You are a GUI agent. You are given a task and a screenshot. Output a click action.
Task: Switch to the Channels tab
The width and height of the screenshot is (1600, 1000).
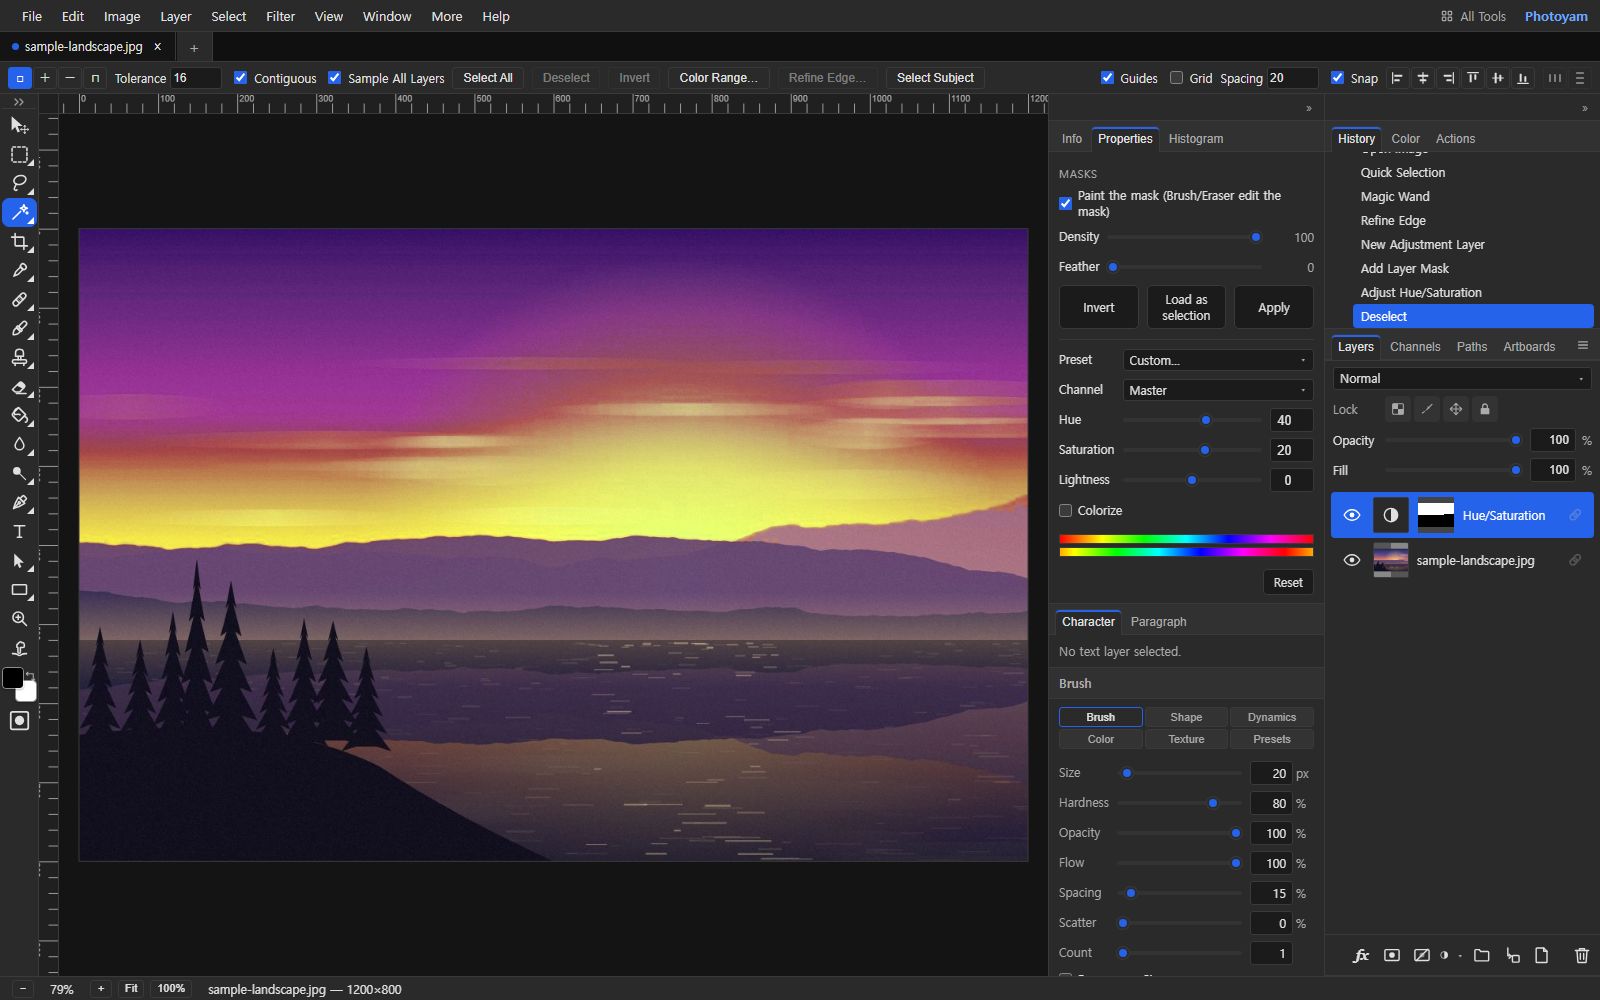click(x=1415, y=347)
